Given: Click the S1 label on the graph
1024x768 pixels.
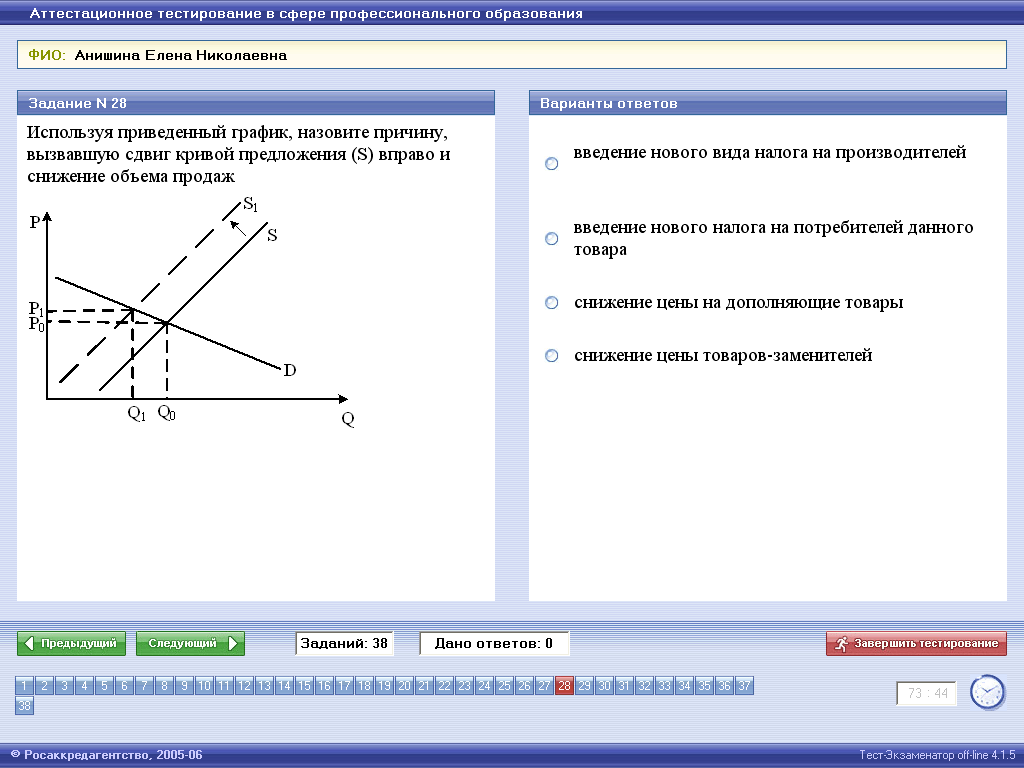Looking at the screenshot, I should coord(251,204).
